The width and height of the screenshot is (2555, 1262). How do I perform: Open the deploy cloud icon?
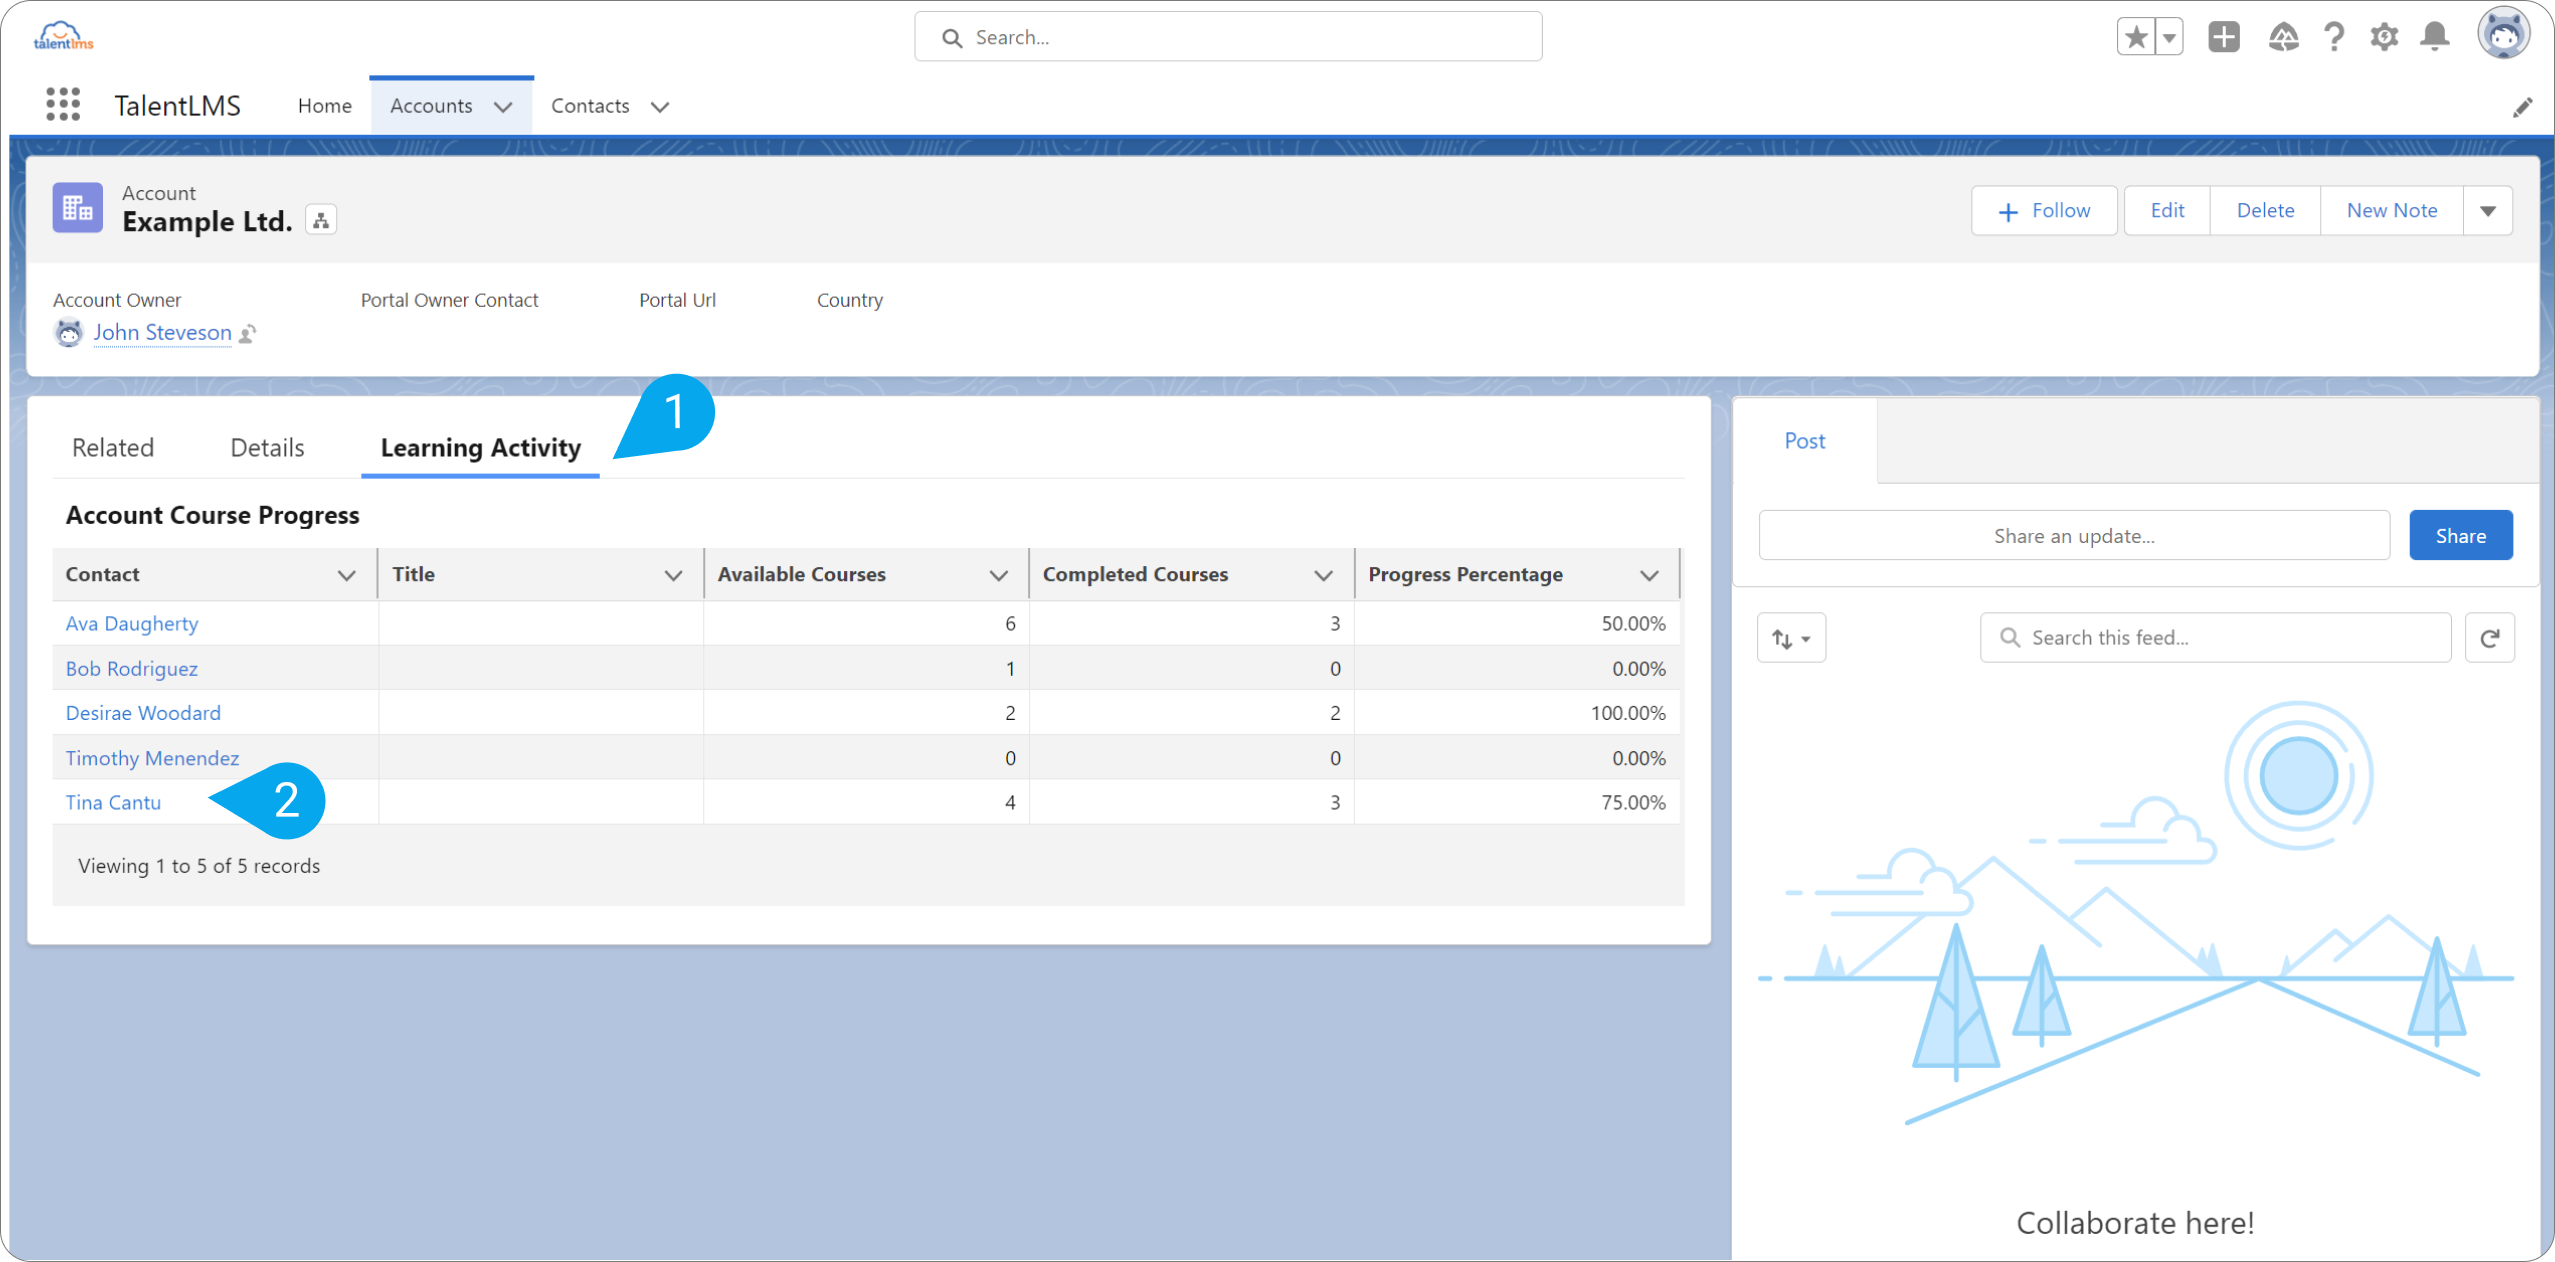pyautogui.click(x=2284, y=36)
